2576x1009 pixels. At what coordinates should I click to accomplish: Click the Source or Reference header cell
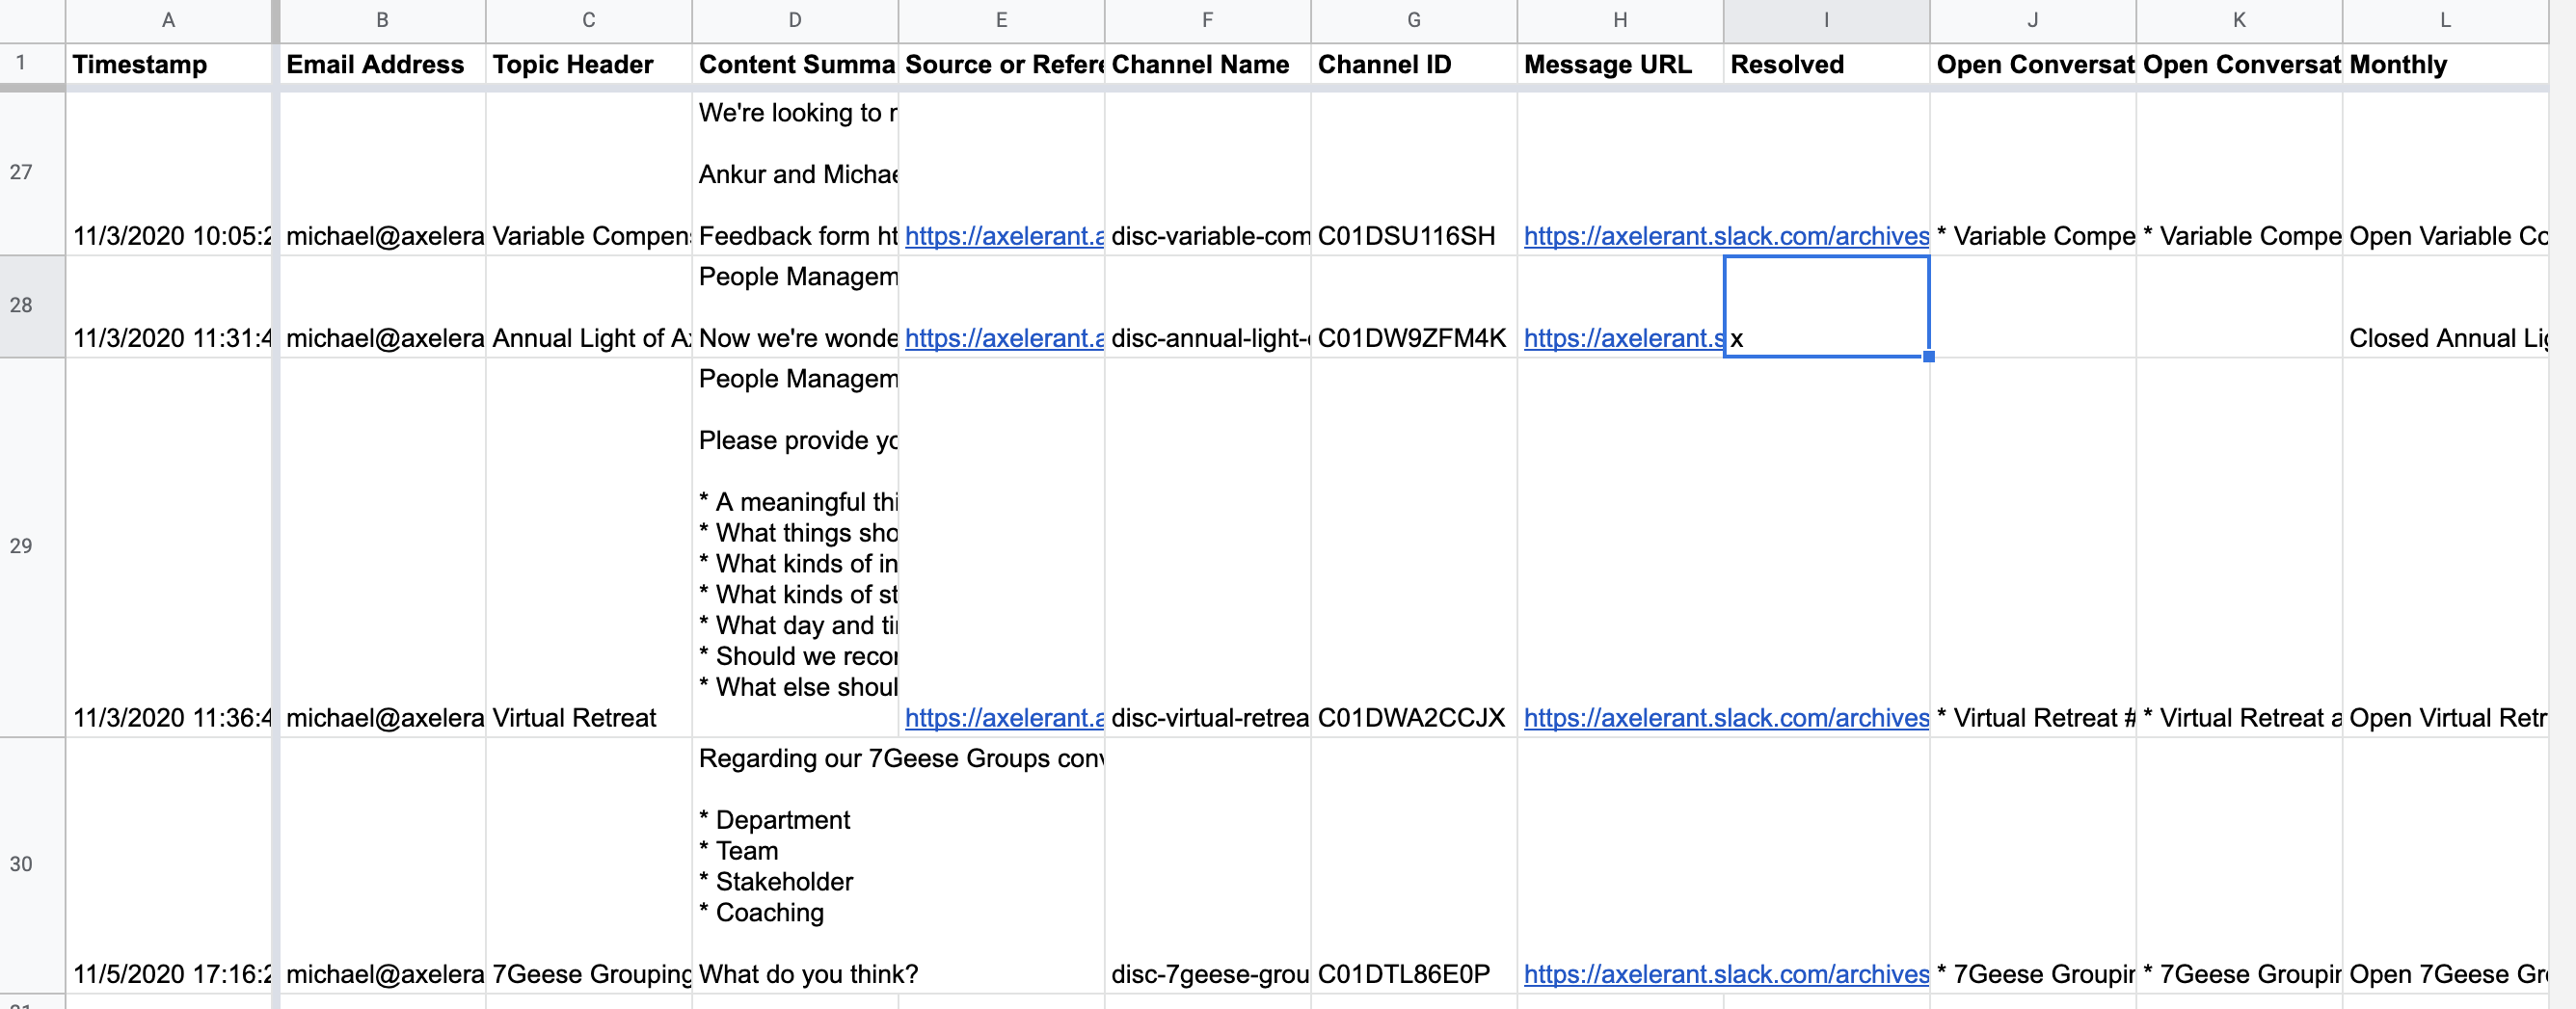click(1001, 64)
